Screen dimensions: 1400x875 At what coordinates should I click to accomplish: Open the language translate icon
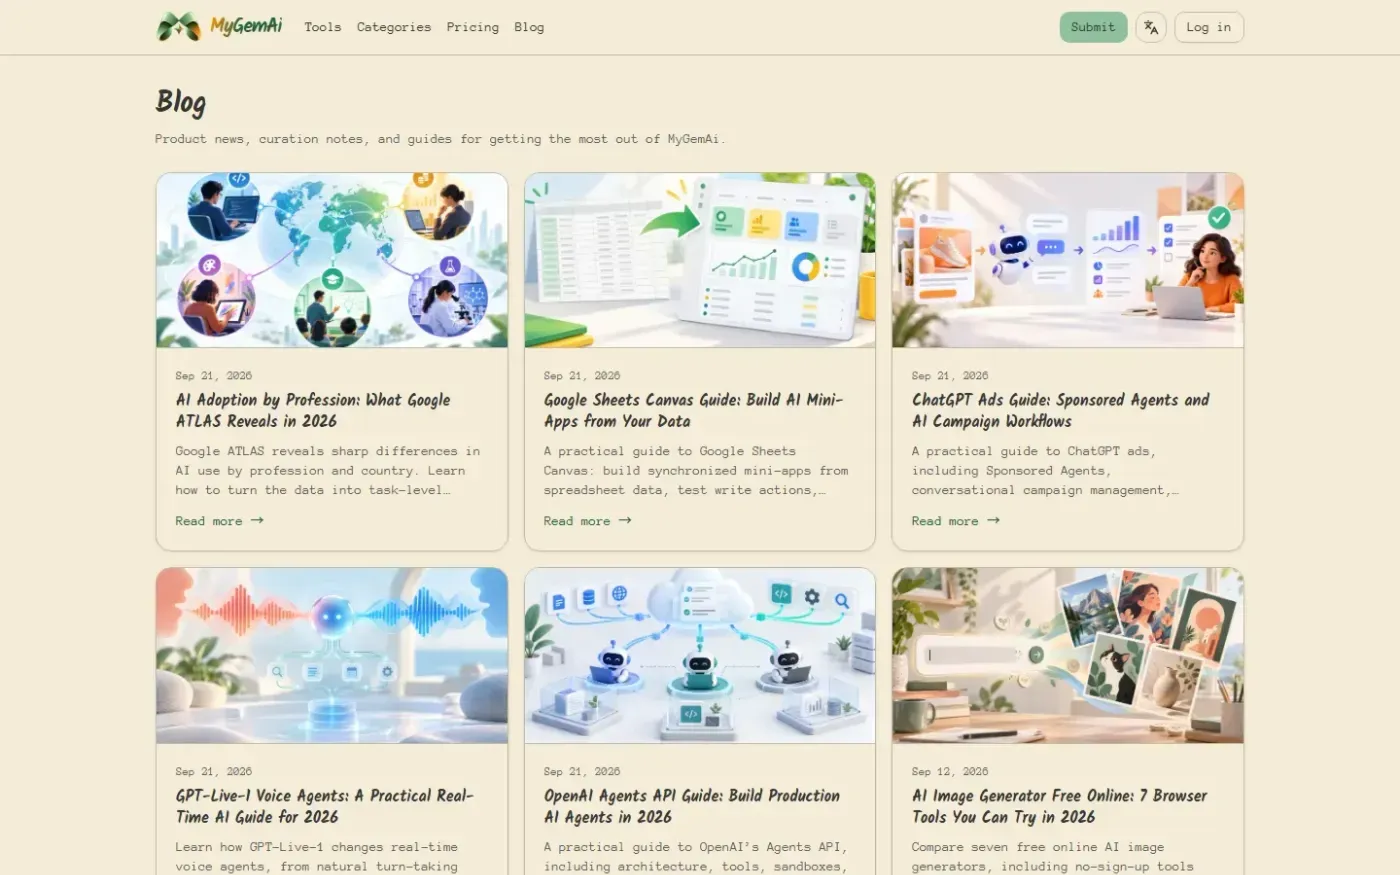point(1151,27)
